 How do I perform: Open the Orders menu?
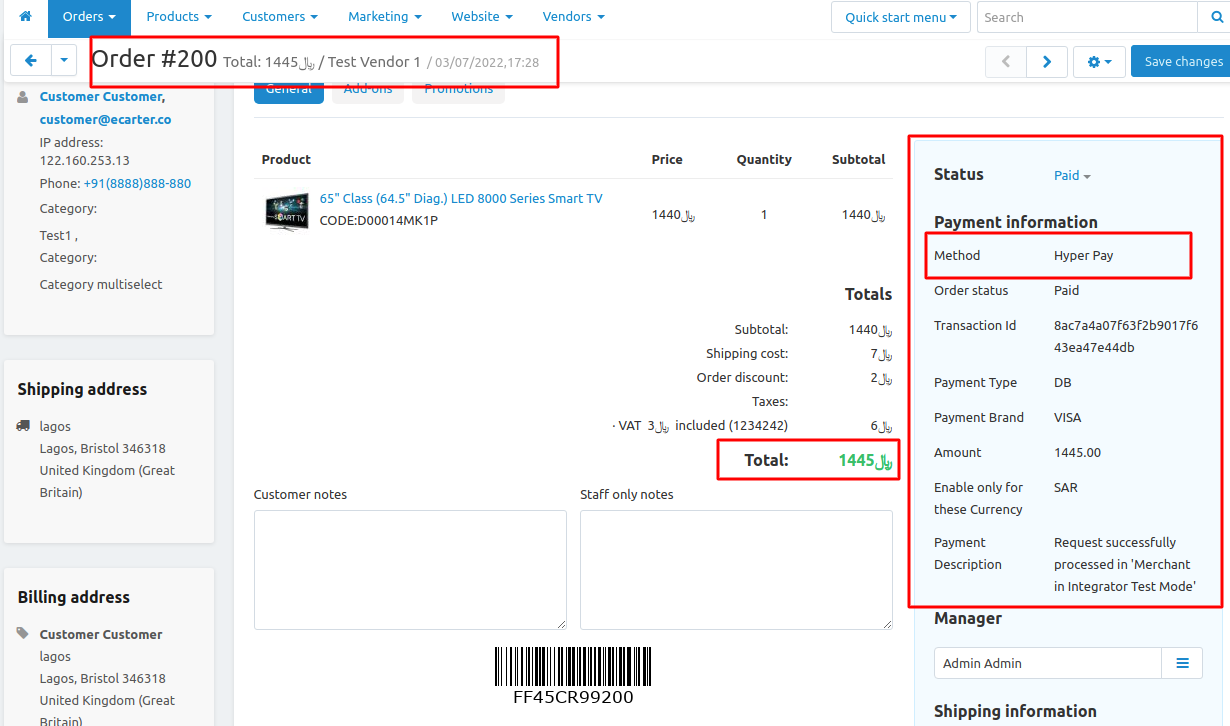point(89,17)
